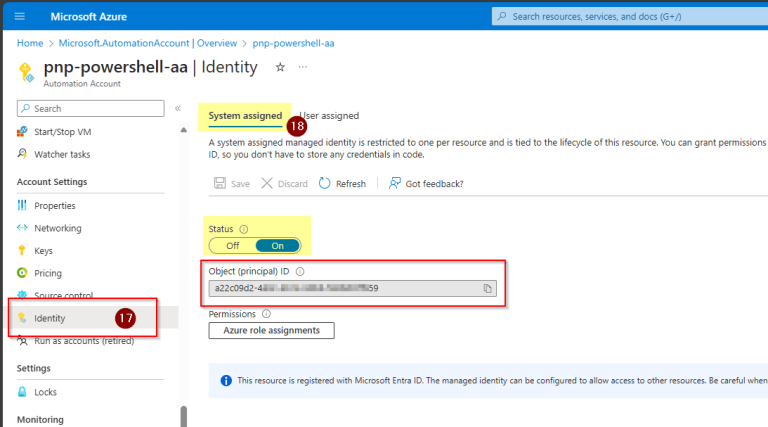This screenshot has width=768, height=427.
Task: Favorite this page with the star icon
Action: [280, 67]
